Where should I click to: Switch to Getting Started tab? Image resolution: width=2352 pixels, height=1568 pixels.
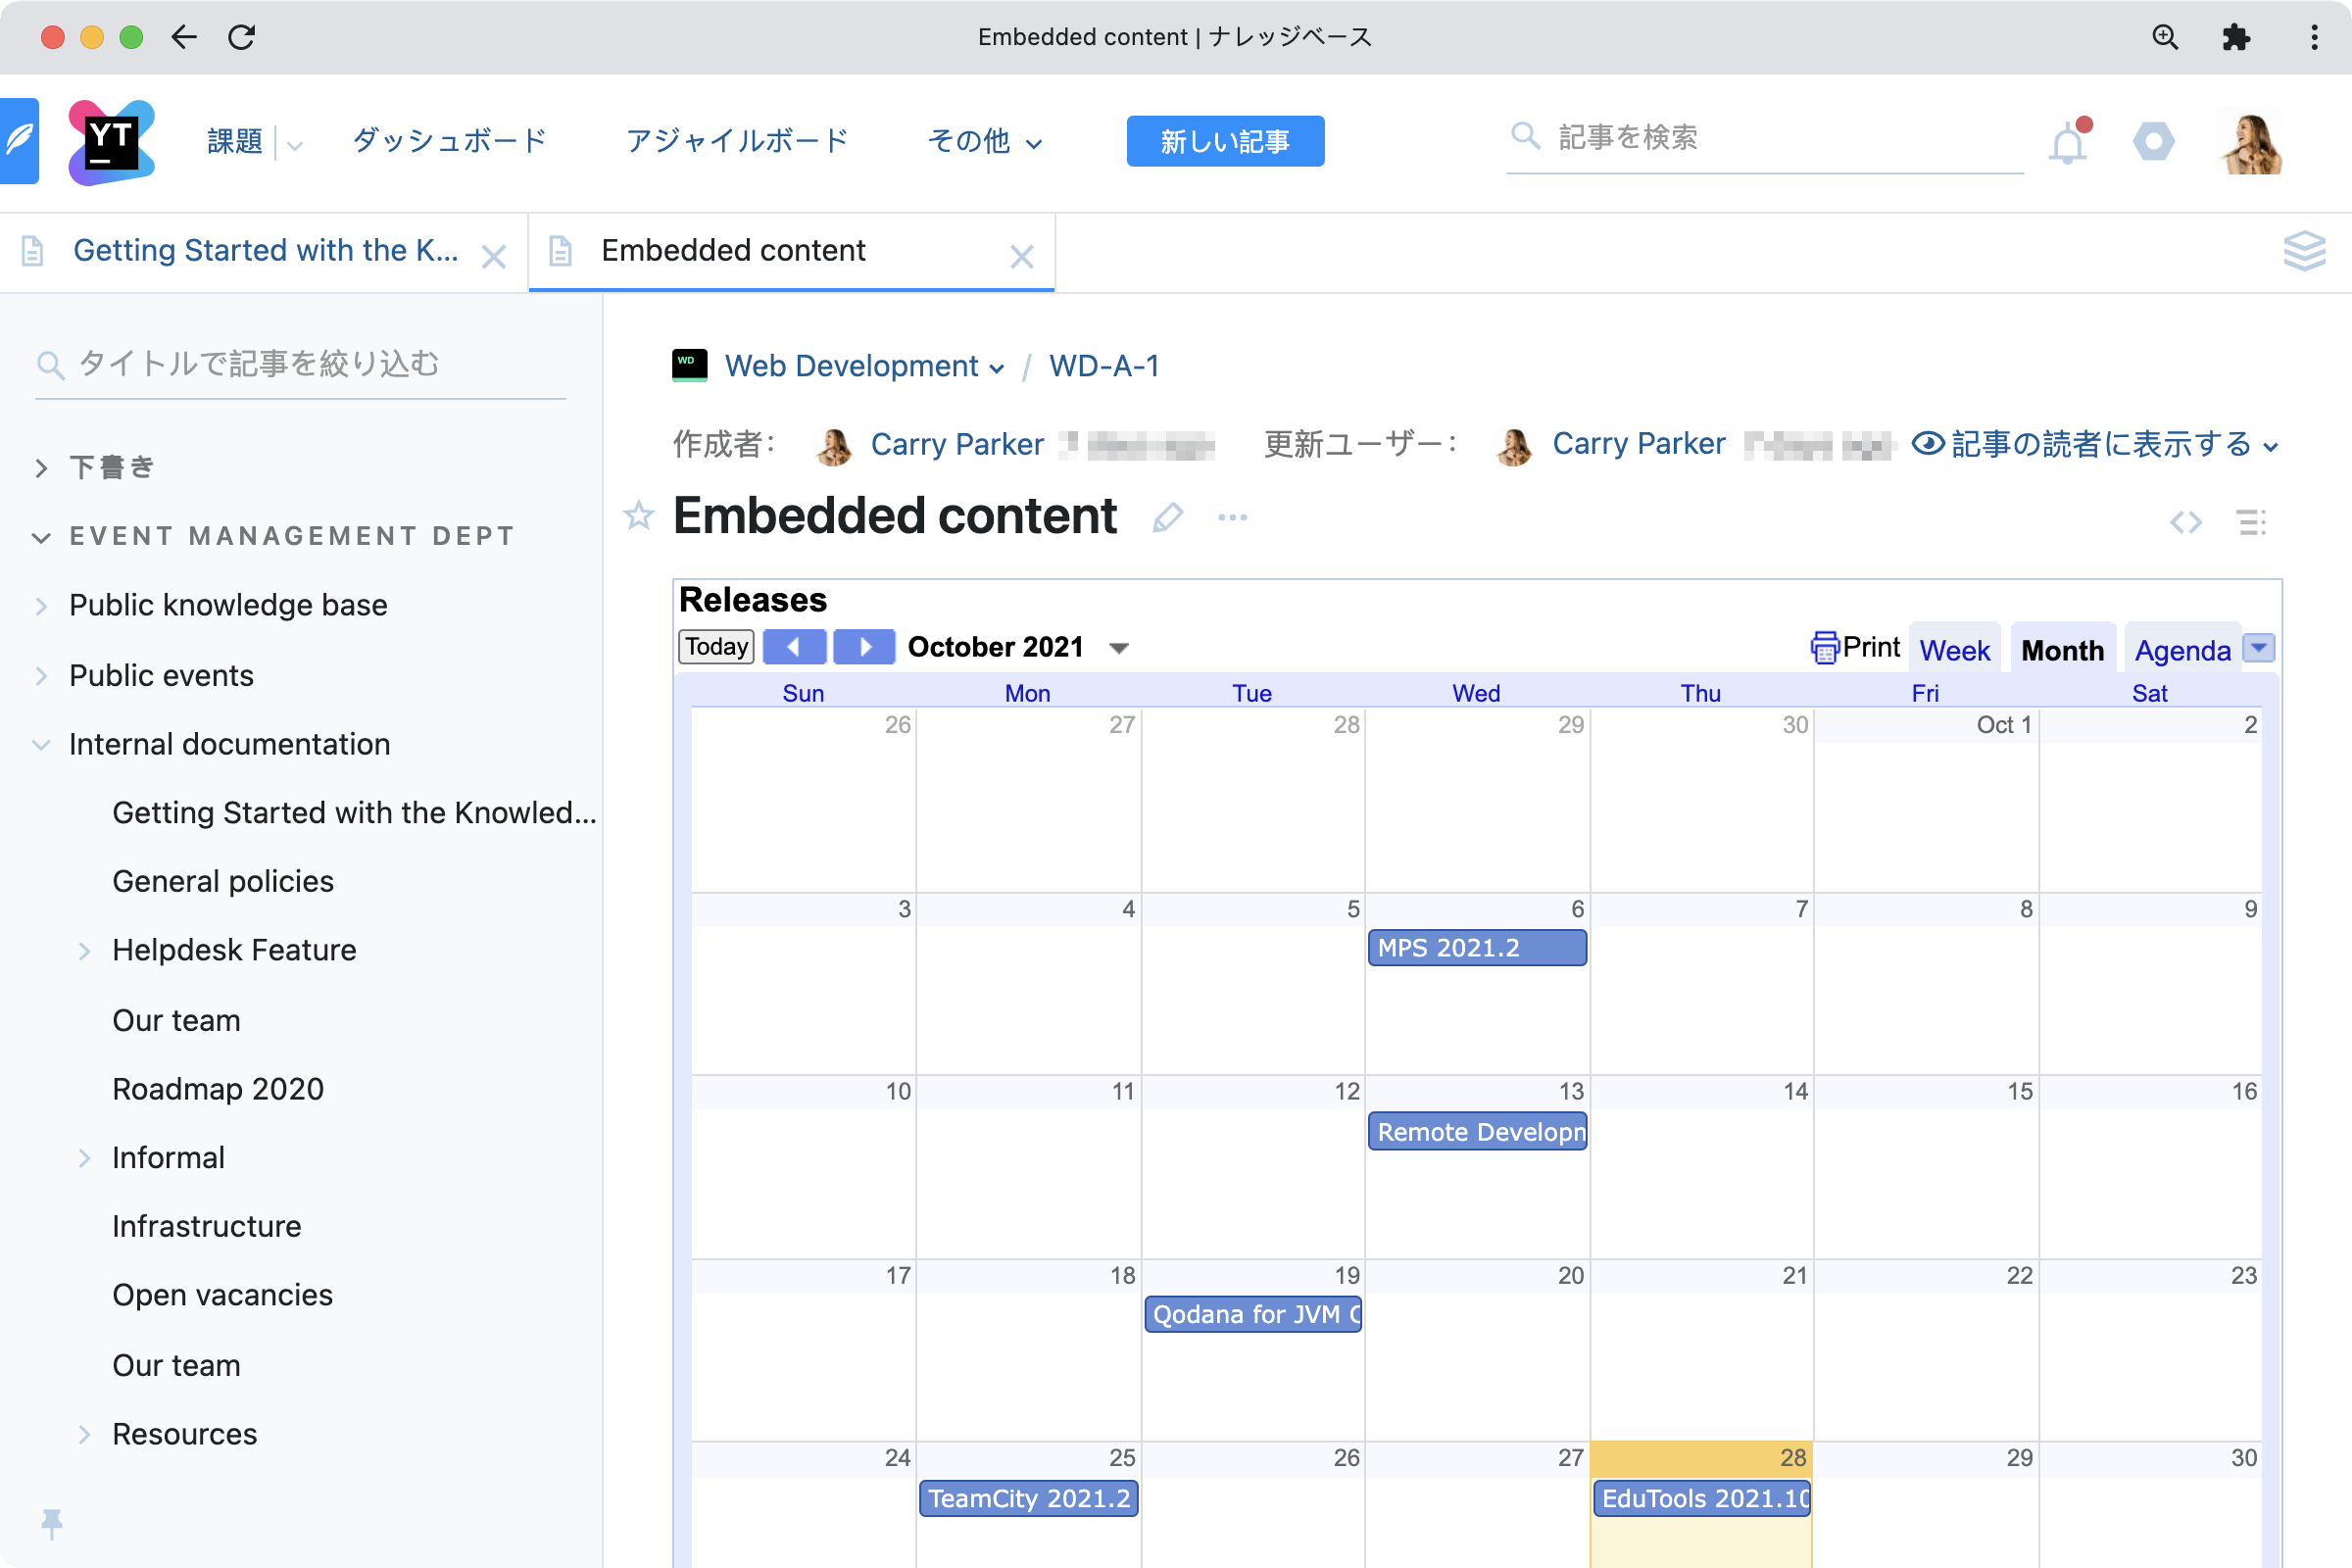click(x=266, y=250)
